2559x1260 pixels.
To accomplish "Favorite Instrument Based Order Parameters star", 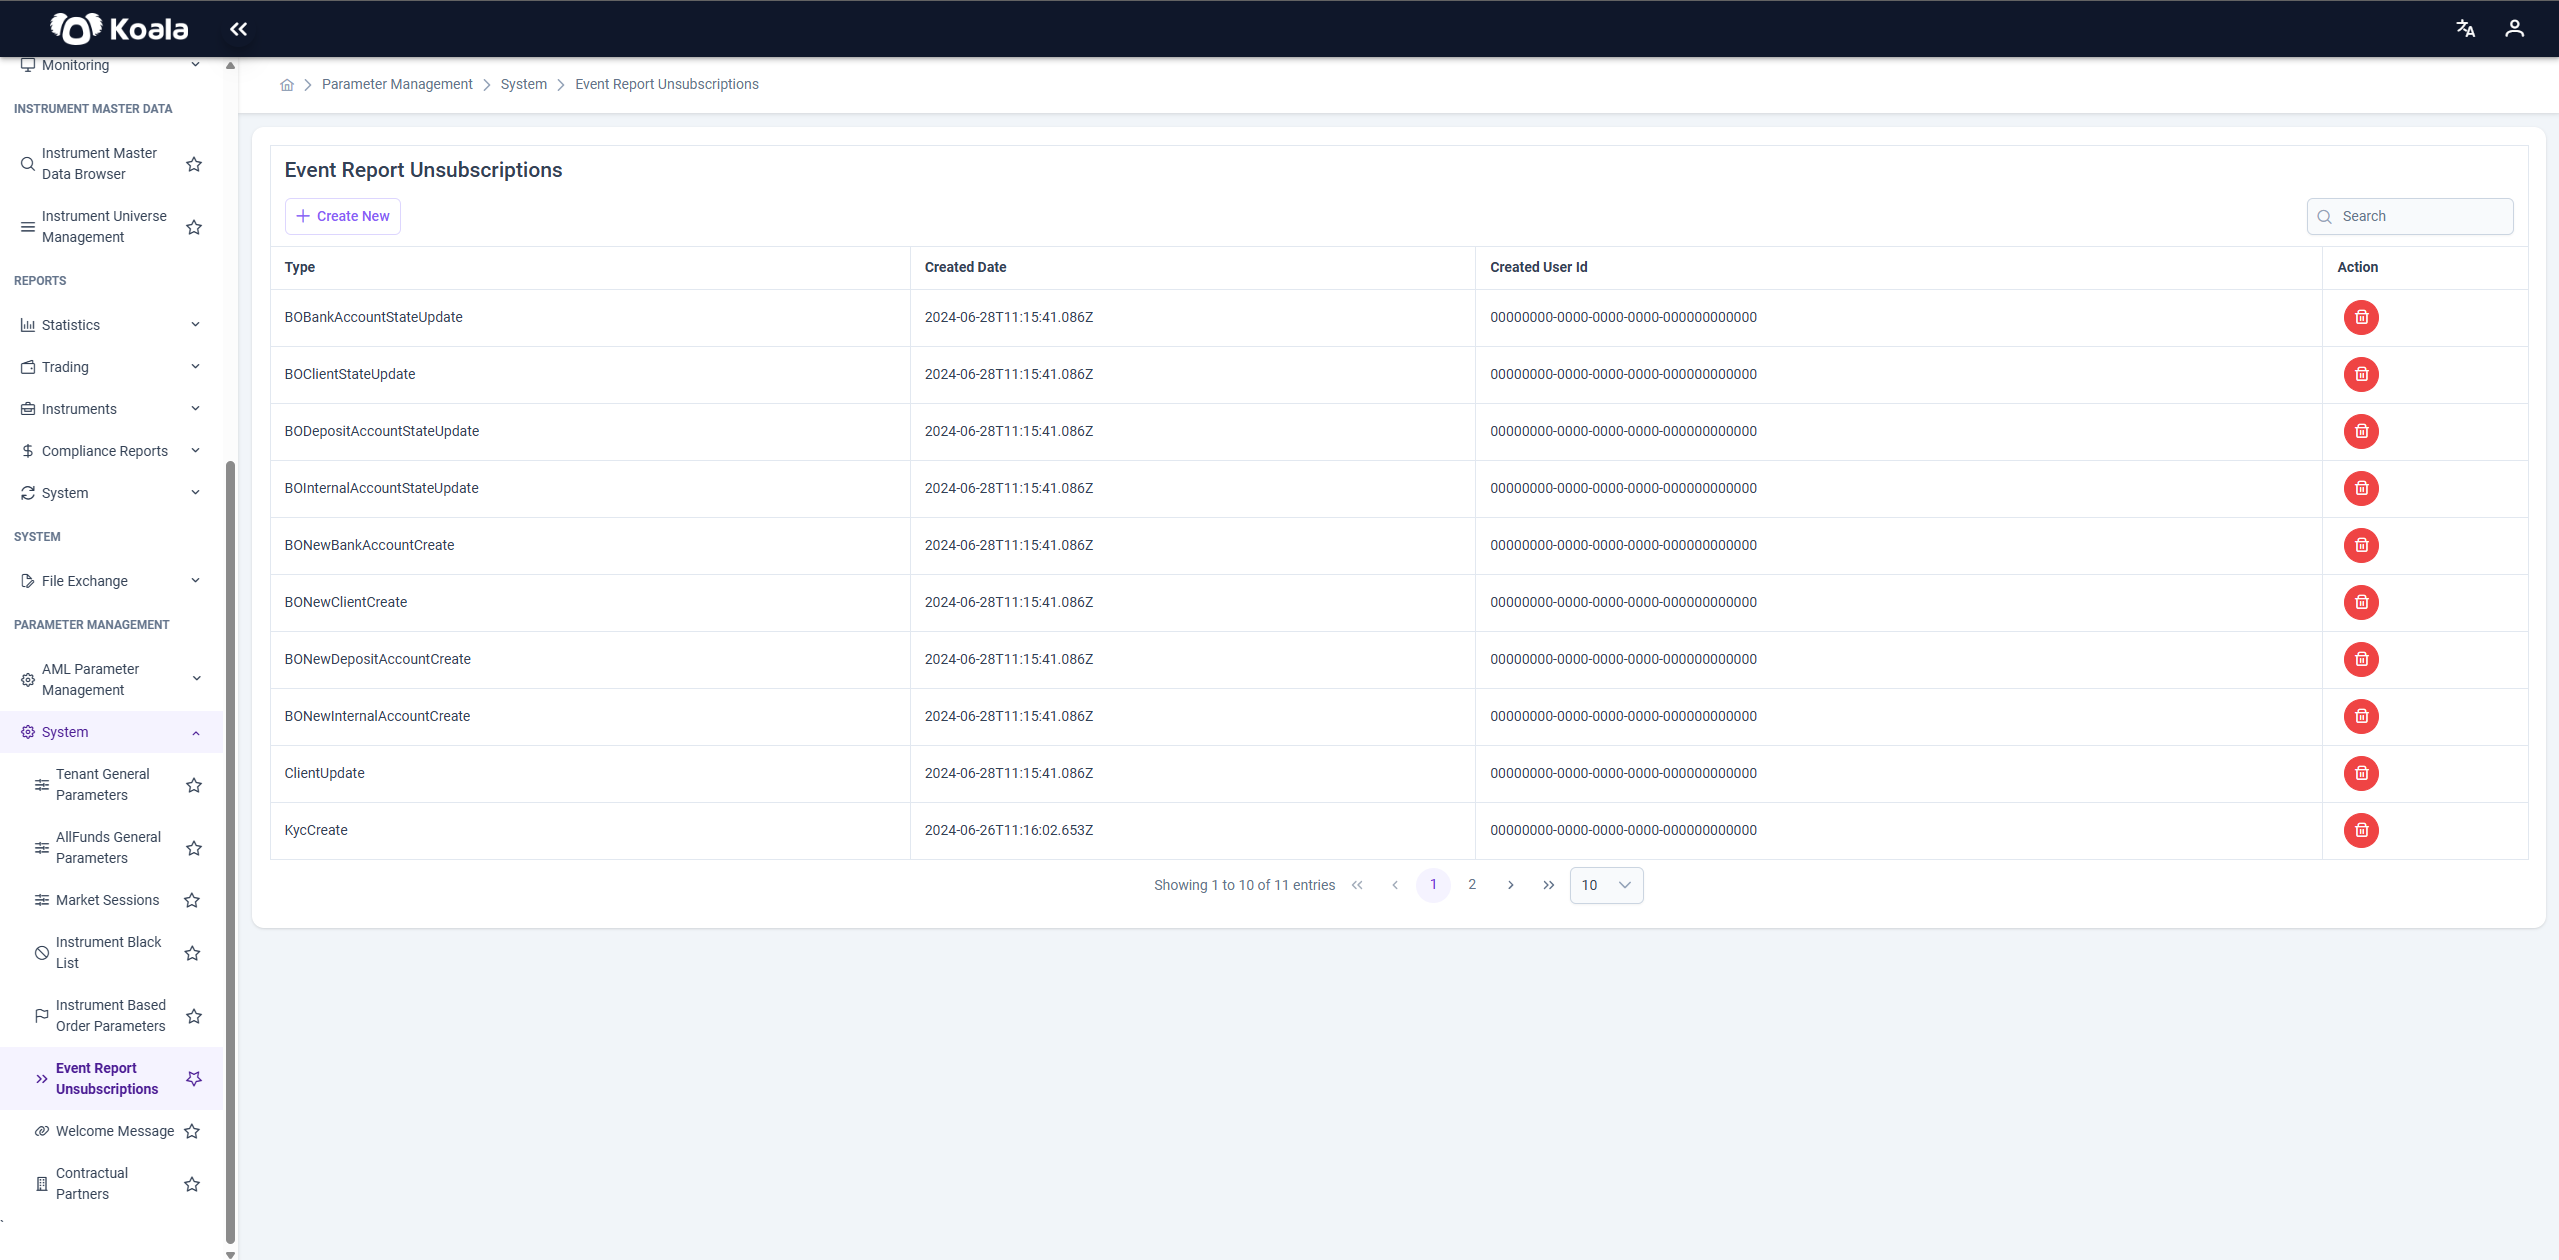I will (x=194, y=1016).
